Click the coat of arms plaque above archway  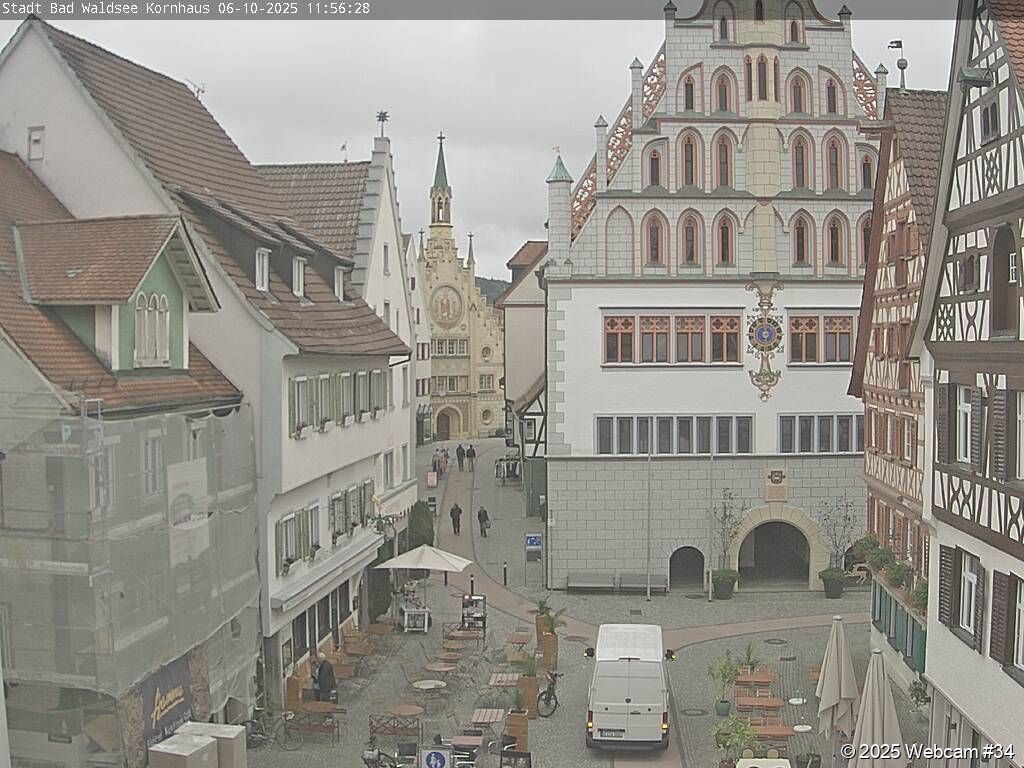pyautogui.click(x=776, y=485)
